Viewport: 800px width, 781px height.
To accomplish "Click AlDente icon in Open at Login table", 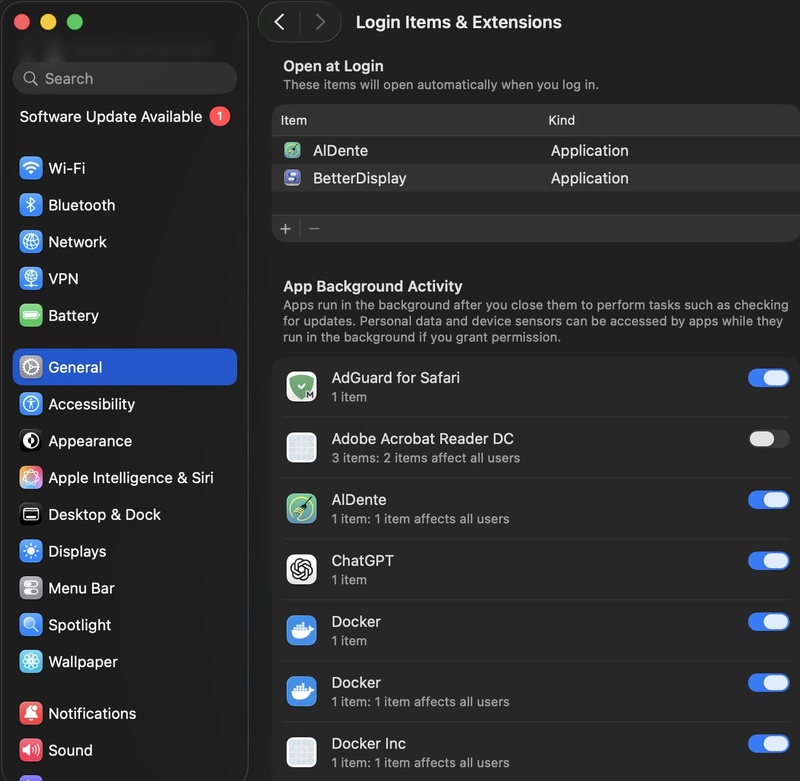I will tap(292, 150).
